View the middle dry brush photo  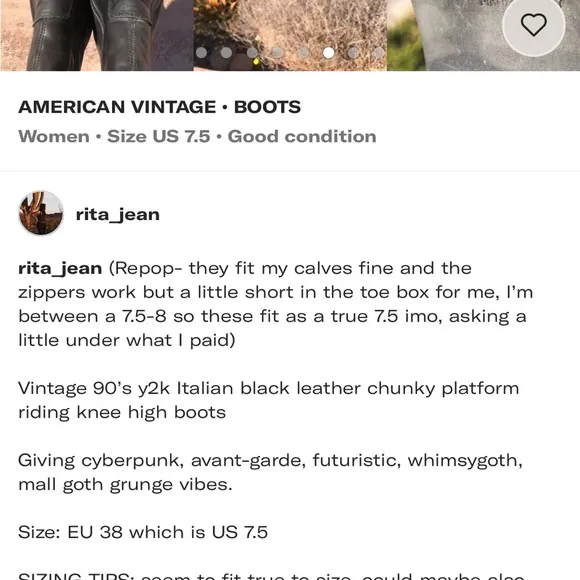pyautogui.click(x=290, y=35)
